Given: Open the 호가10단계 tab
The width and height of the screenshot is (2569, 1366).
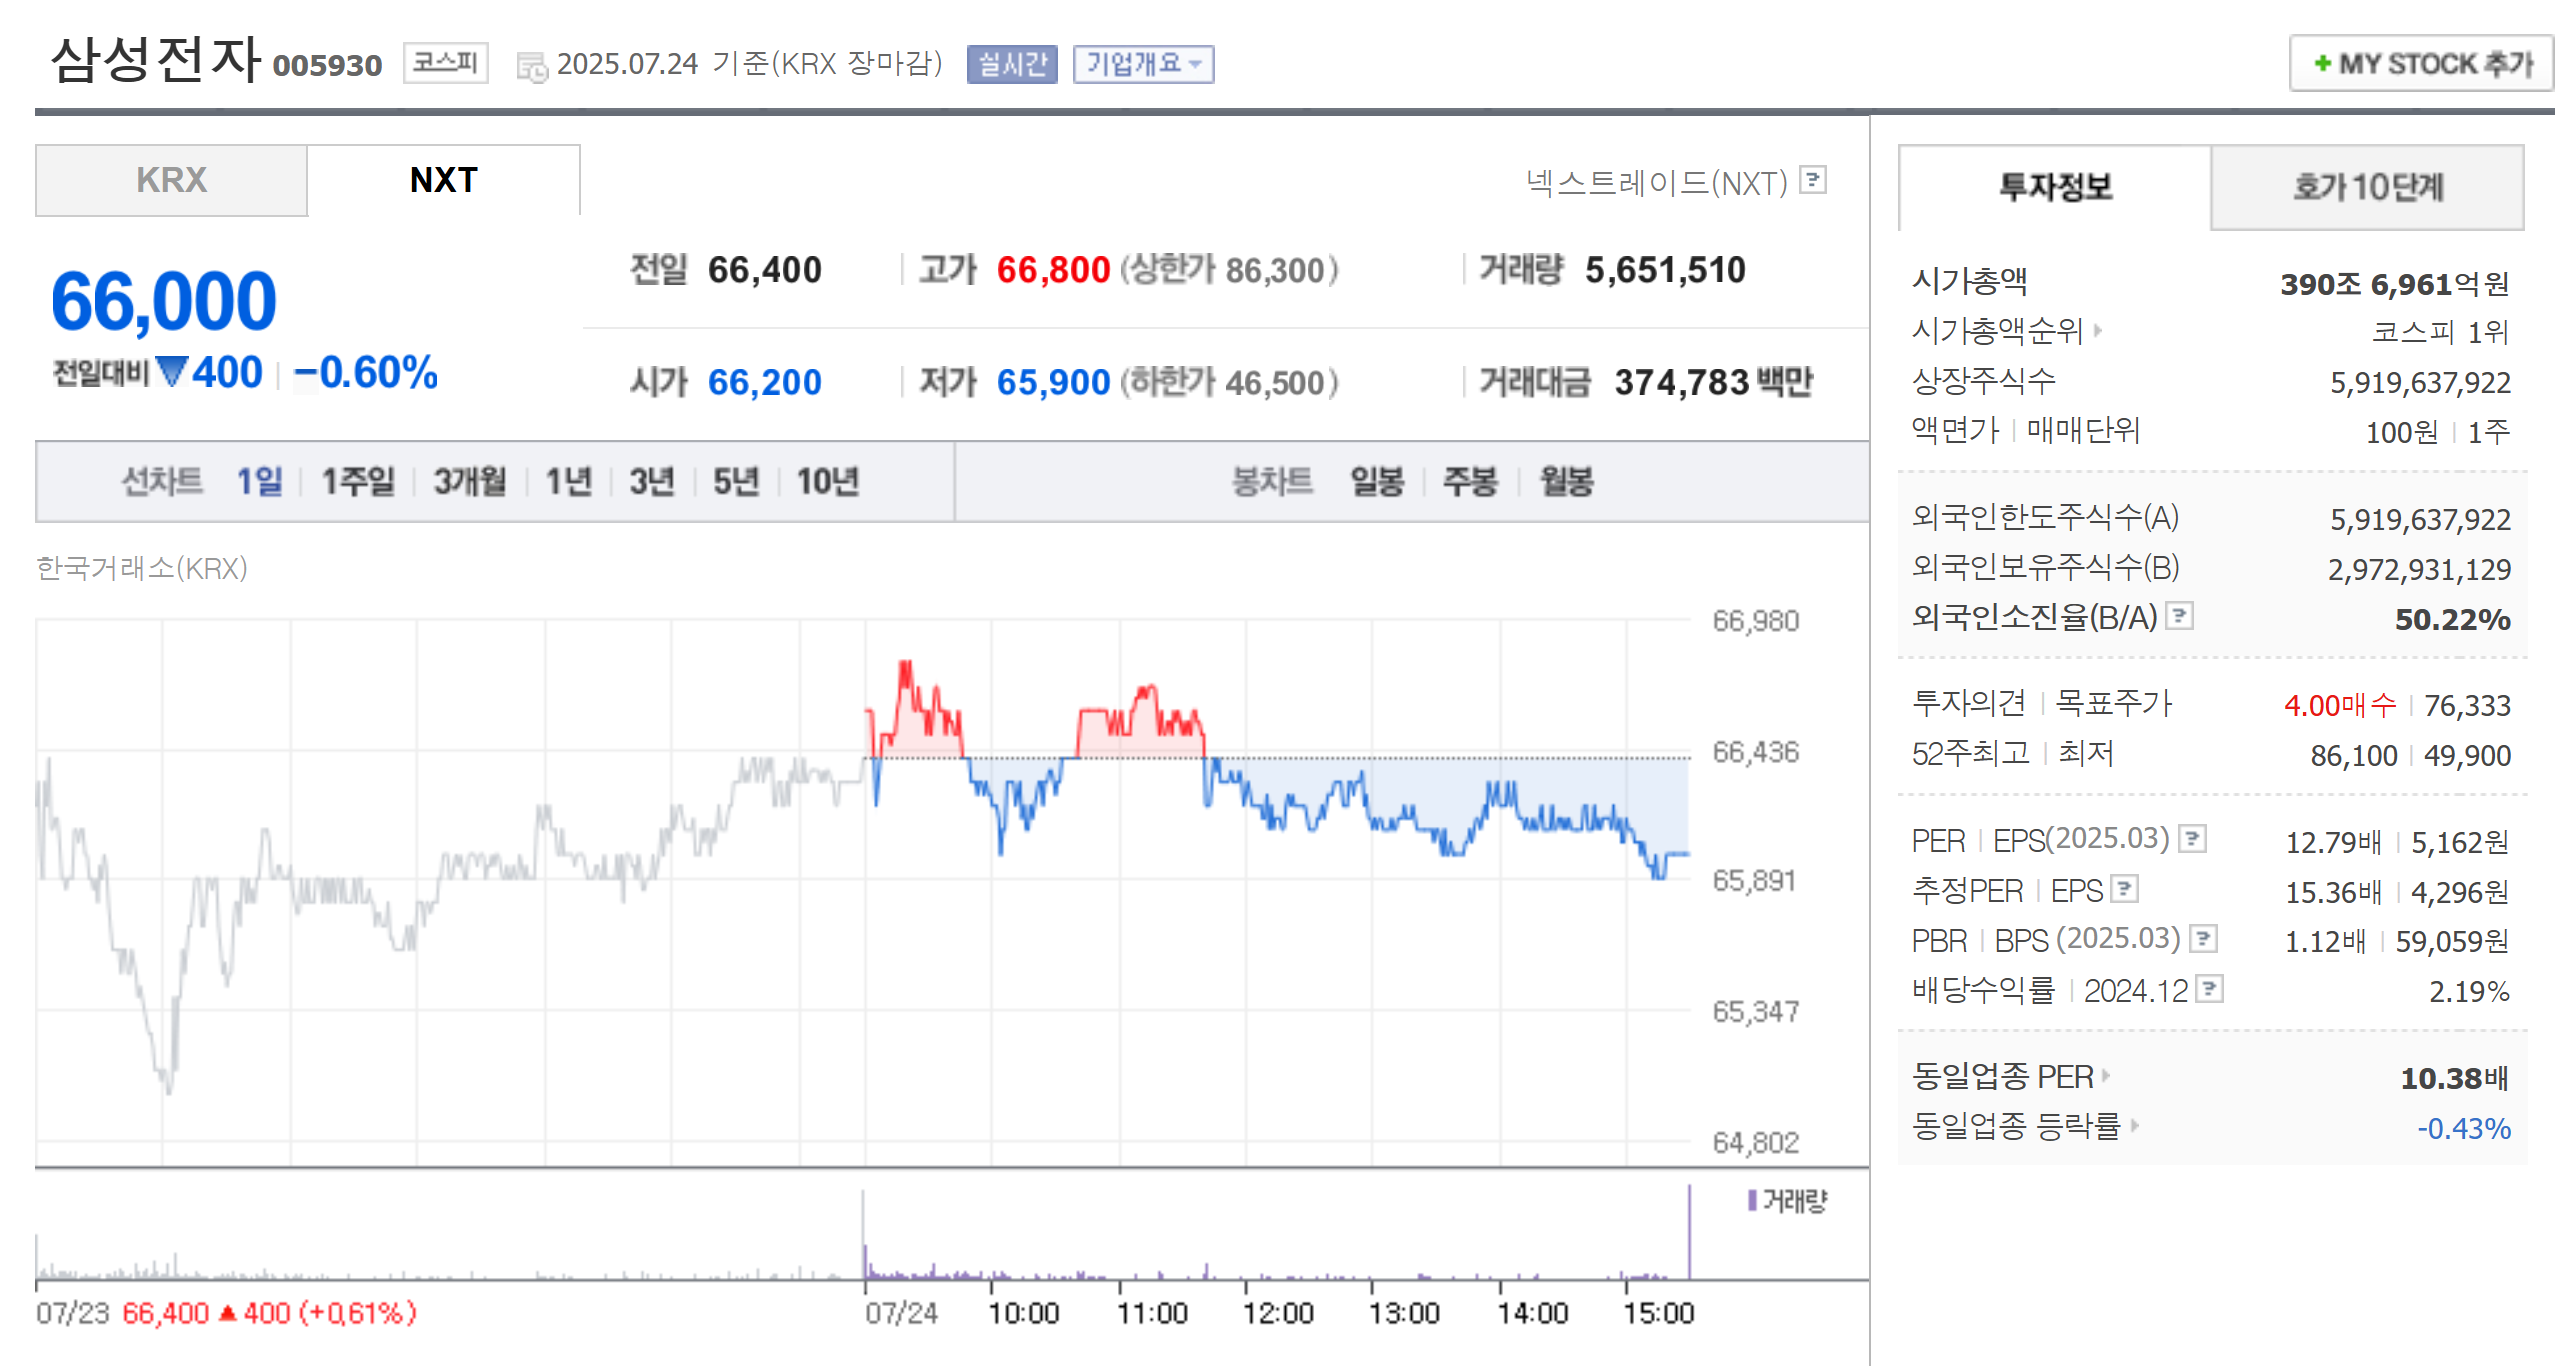Looking at the screenshot, I should [x=2366, y=187].
